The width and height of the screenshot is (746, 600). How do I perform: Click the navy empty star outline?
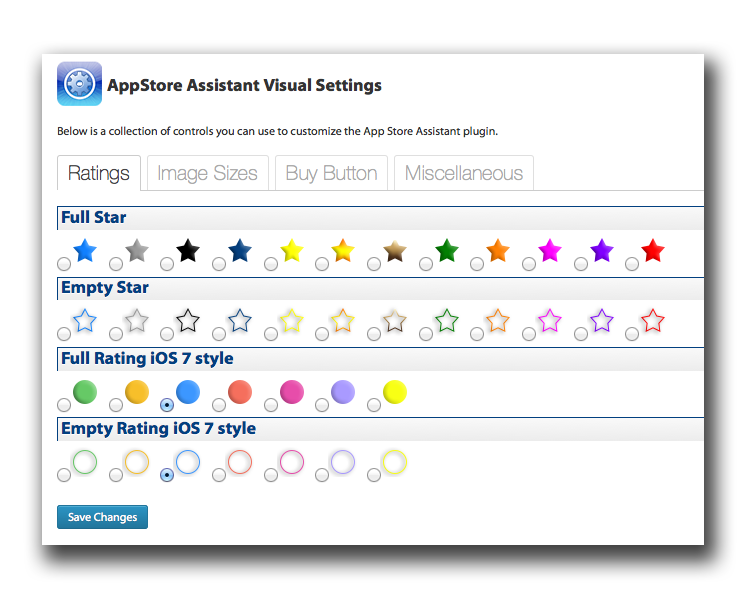click(x=240, y=321)
